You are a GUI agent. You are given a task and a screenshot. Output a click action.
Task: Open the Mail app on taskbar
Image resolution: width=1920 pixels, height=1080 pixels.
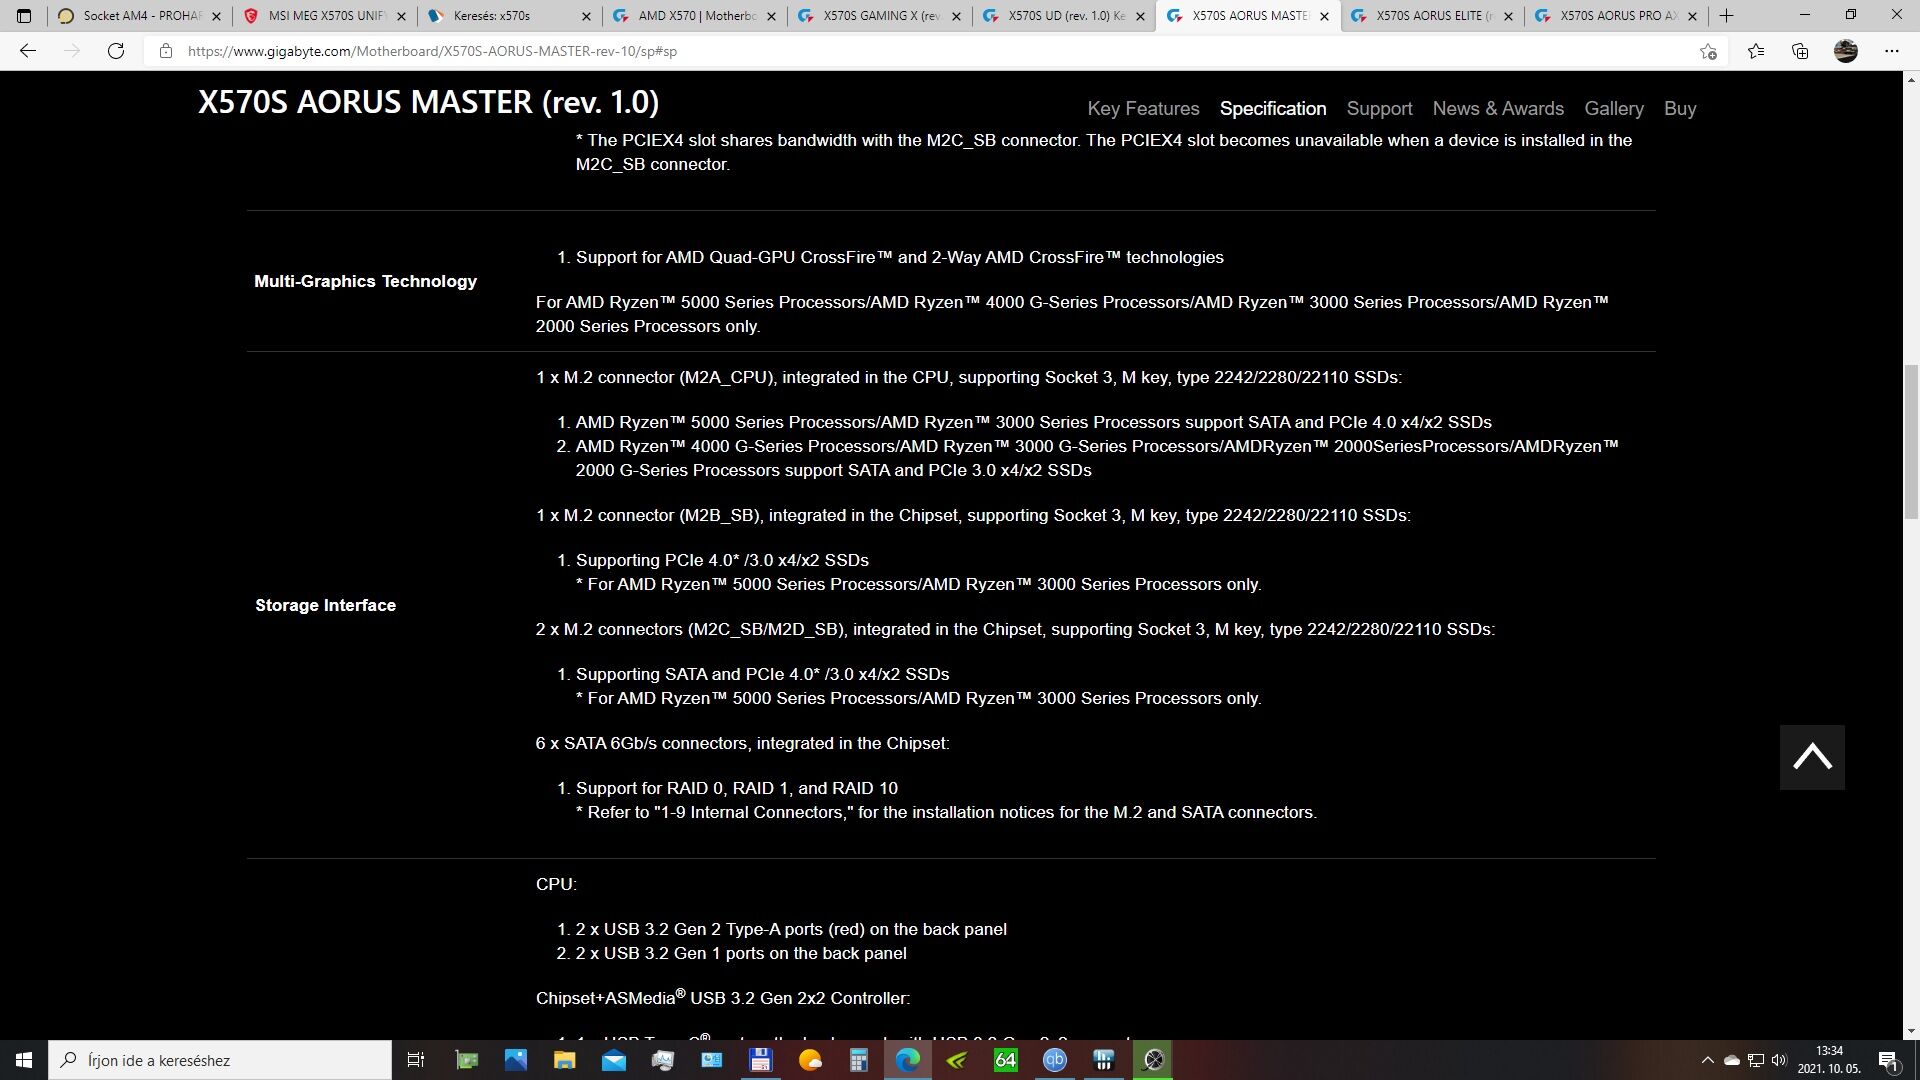click(x=613, y=1060)
